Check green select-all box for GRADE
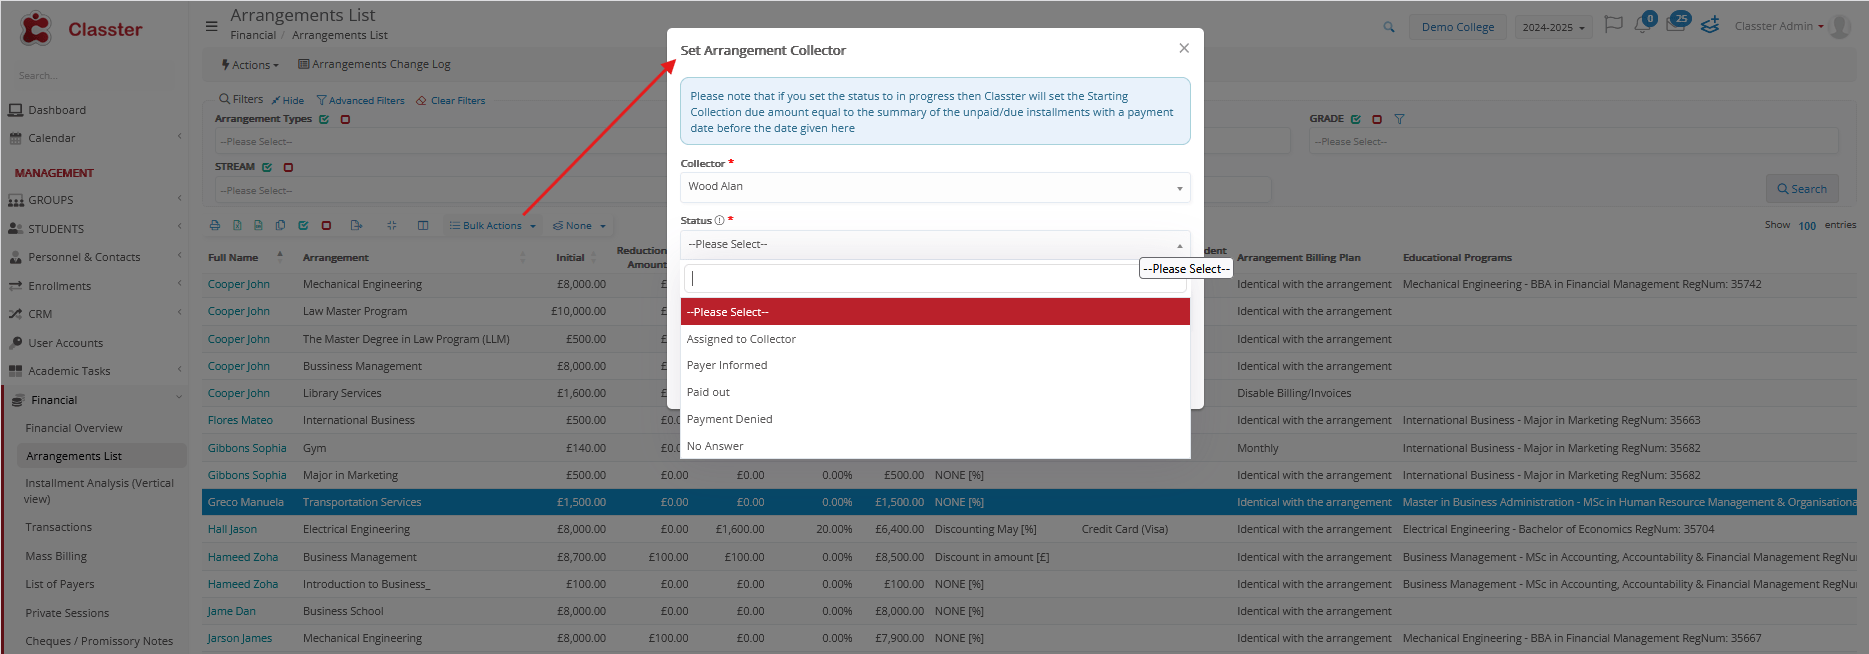The width and height of the screenshot is (1869, 654). click(x=1356, y=119)
